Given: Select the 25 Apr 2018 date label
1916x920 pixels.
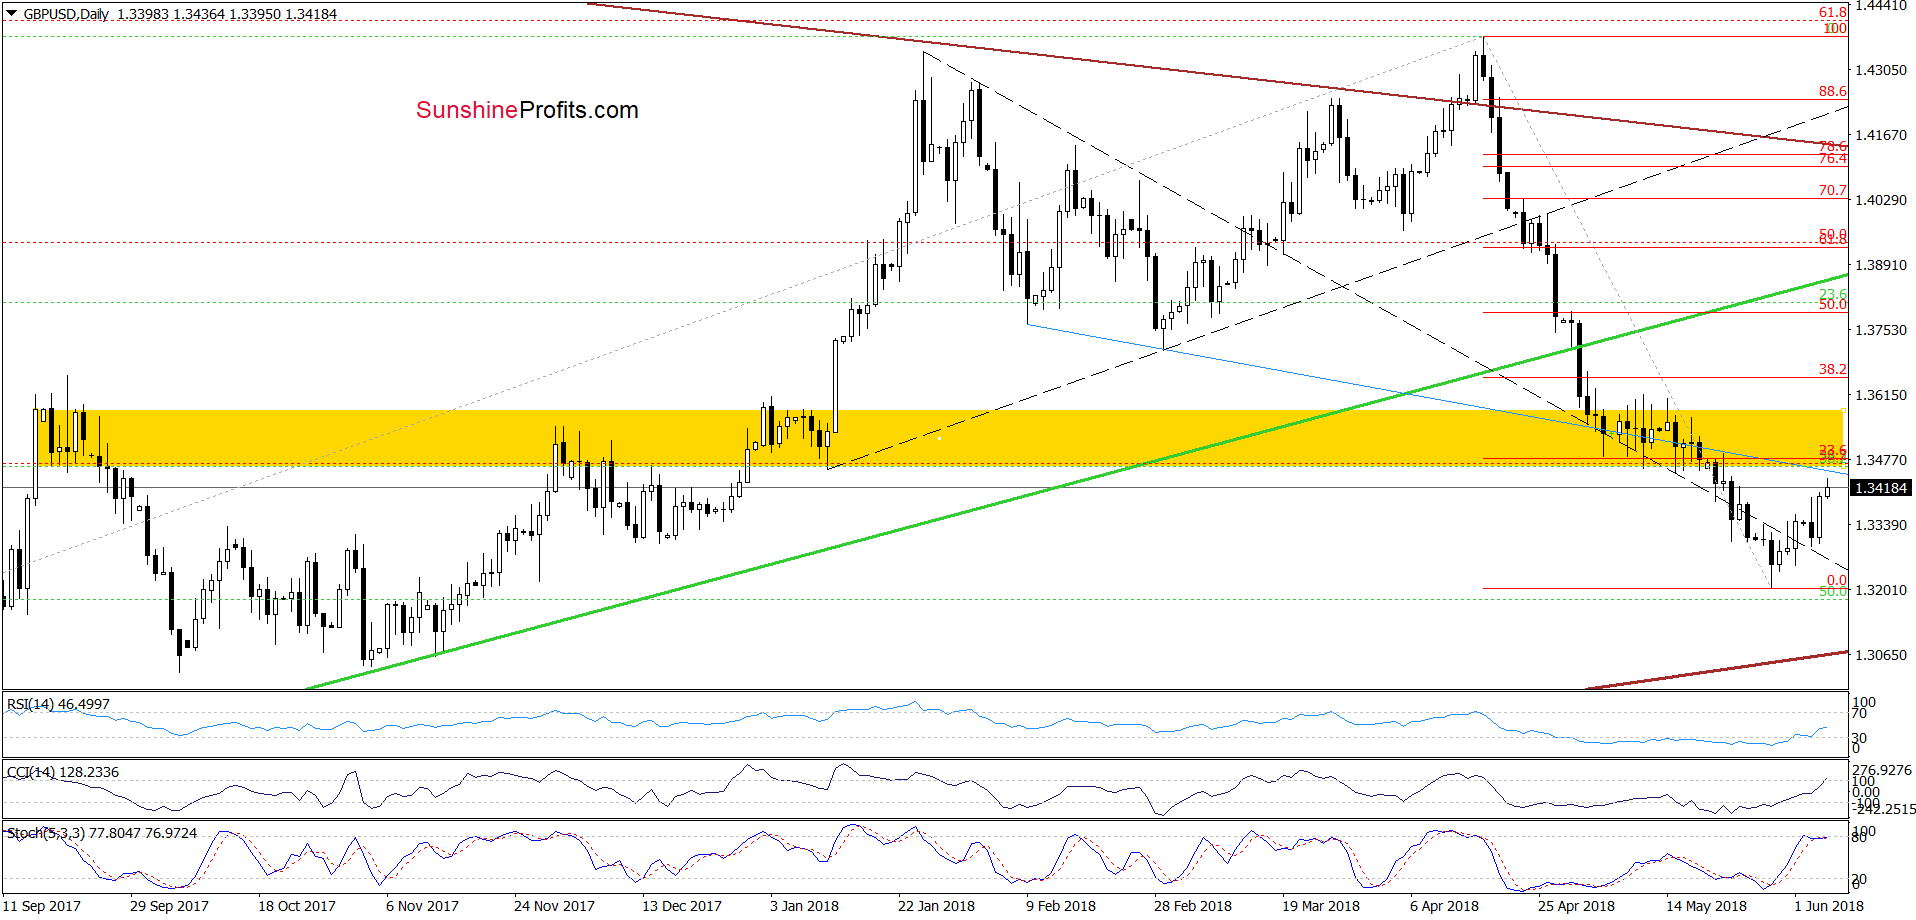Looking at the screenshot, I should click(1576, 906).
